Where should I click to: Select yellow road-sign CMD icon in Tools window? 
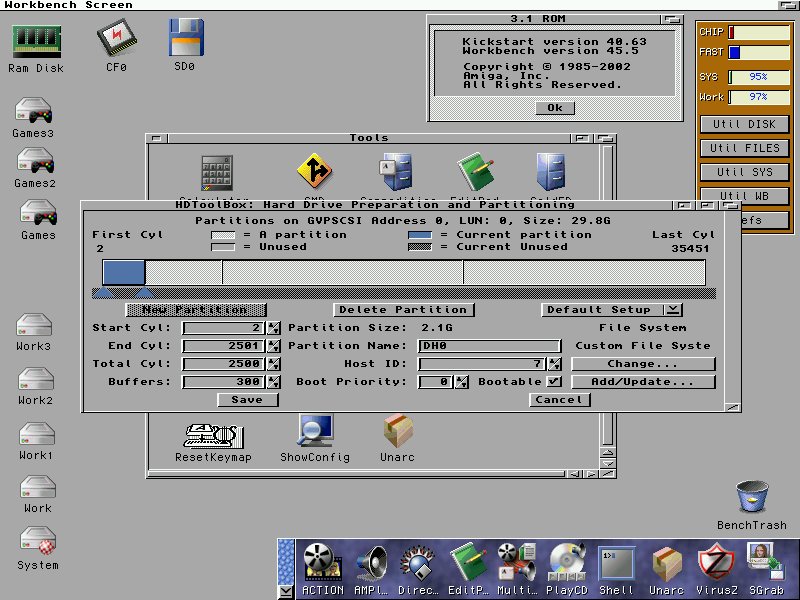point(314,171)
